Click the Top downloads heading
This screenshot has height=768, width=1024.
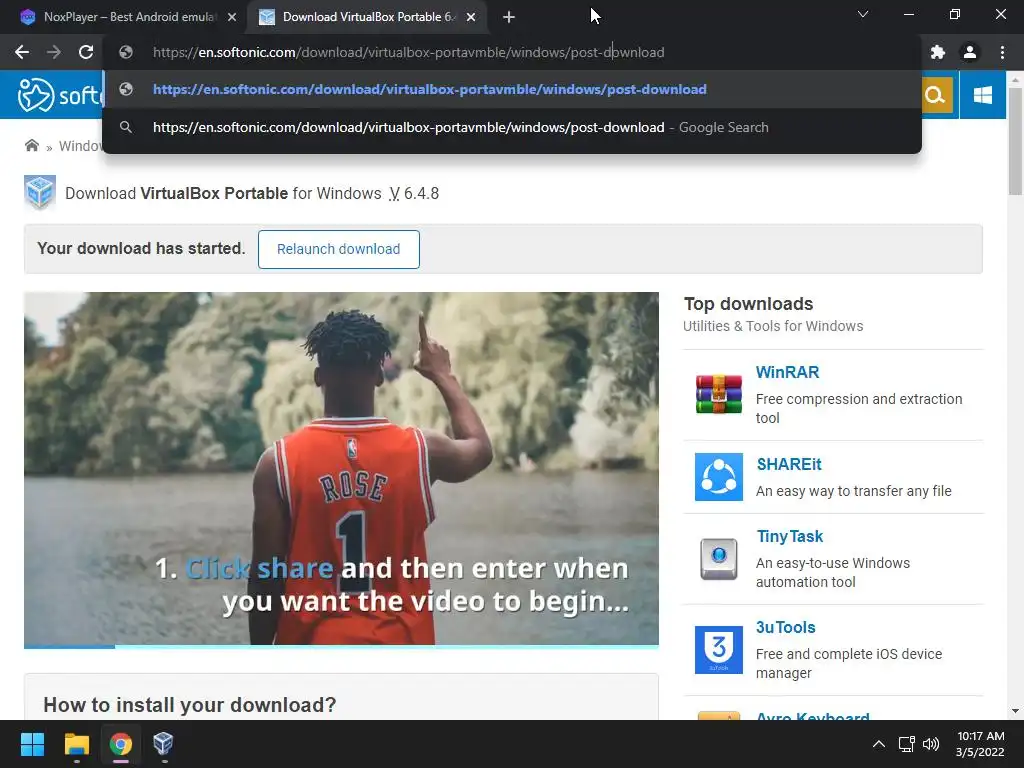coord(748,304)
